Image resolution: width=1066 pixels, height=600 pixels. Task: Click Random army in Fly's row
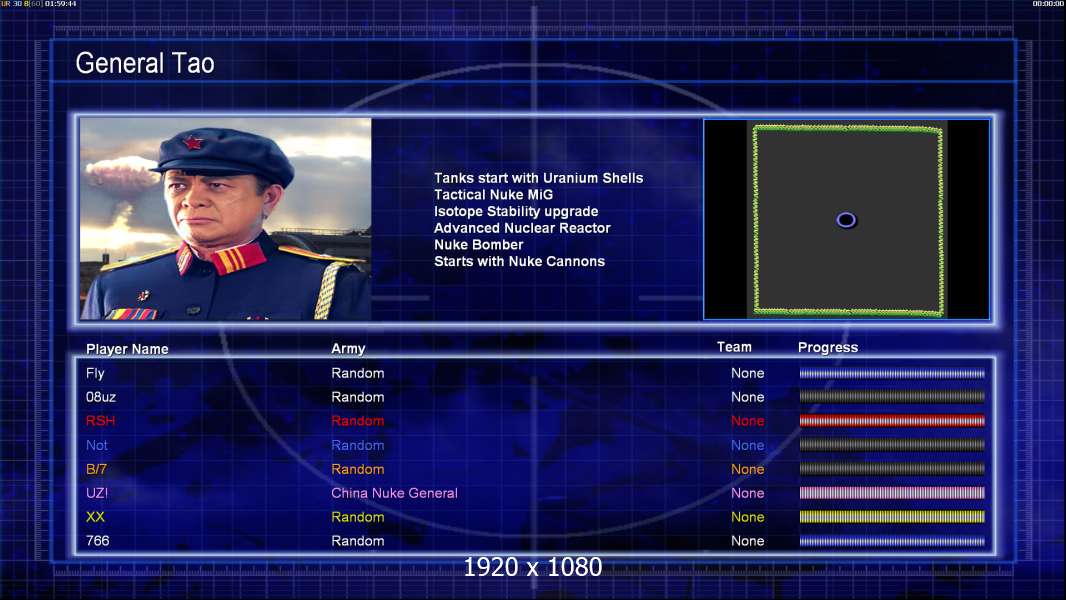(x=358, y=373)
